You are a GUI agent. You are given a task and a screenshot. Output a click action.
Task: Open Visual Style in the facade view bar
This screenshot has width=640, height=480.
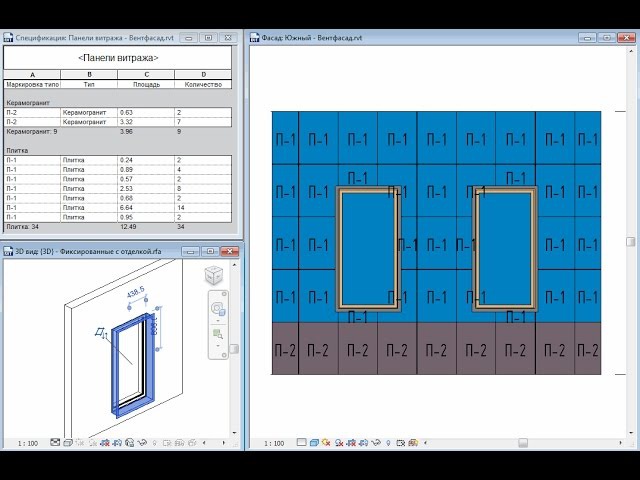(x=314, y=443)
